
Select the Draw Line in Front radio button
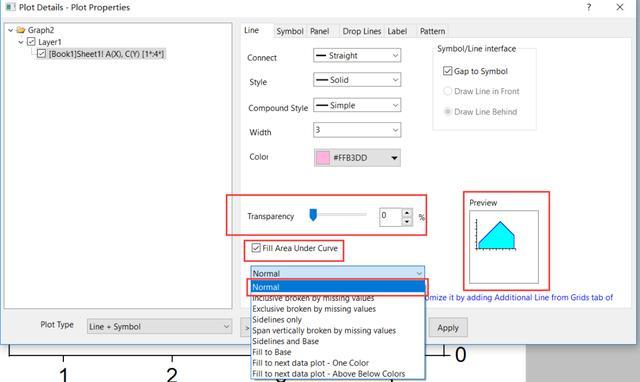448,91
